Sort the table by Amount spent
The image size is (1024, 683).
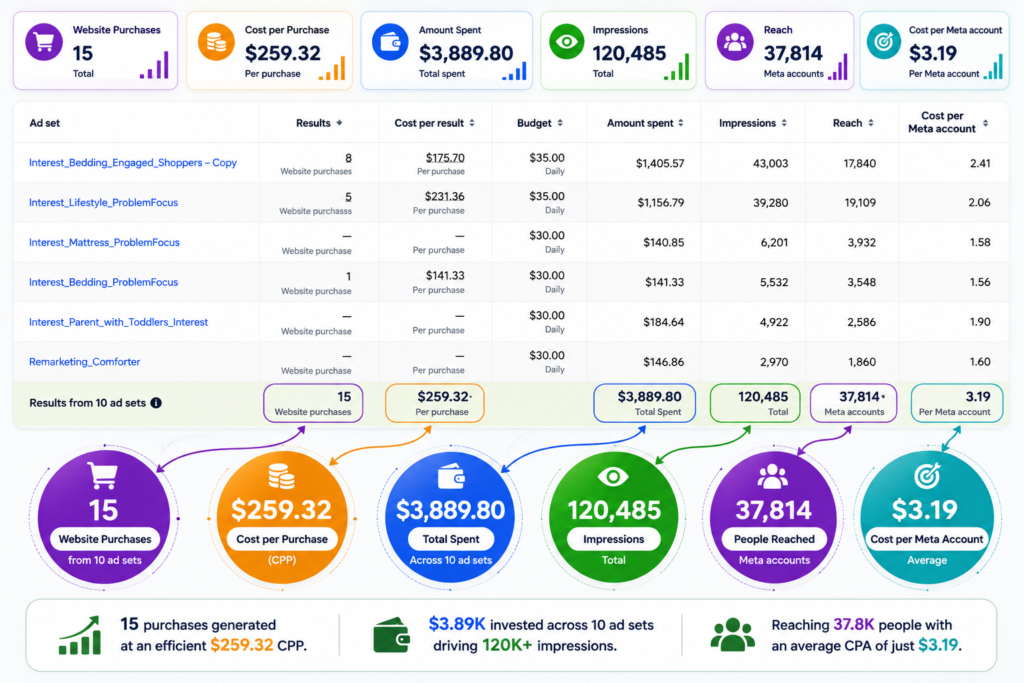tap(680, 123)
